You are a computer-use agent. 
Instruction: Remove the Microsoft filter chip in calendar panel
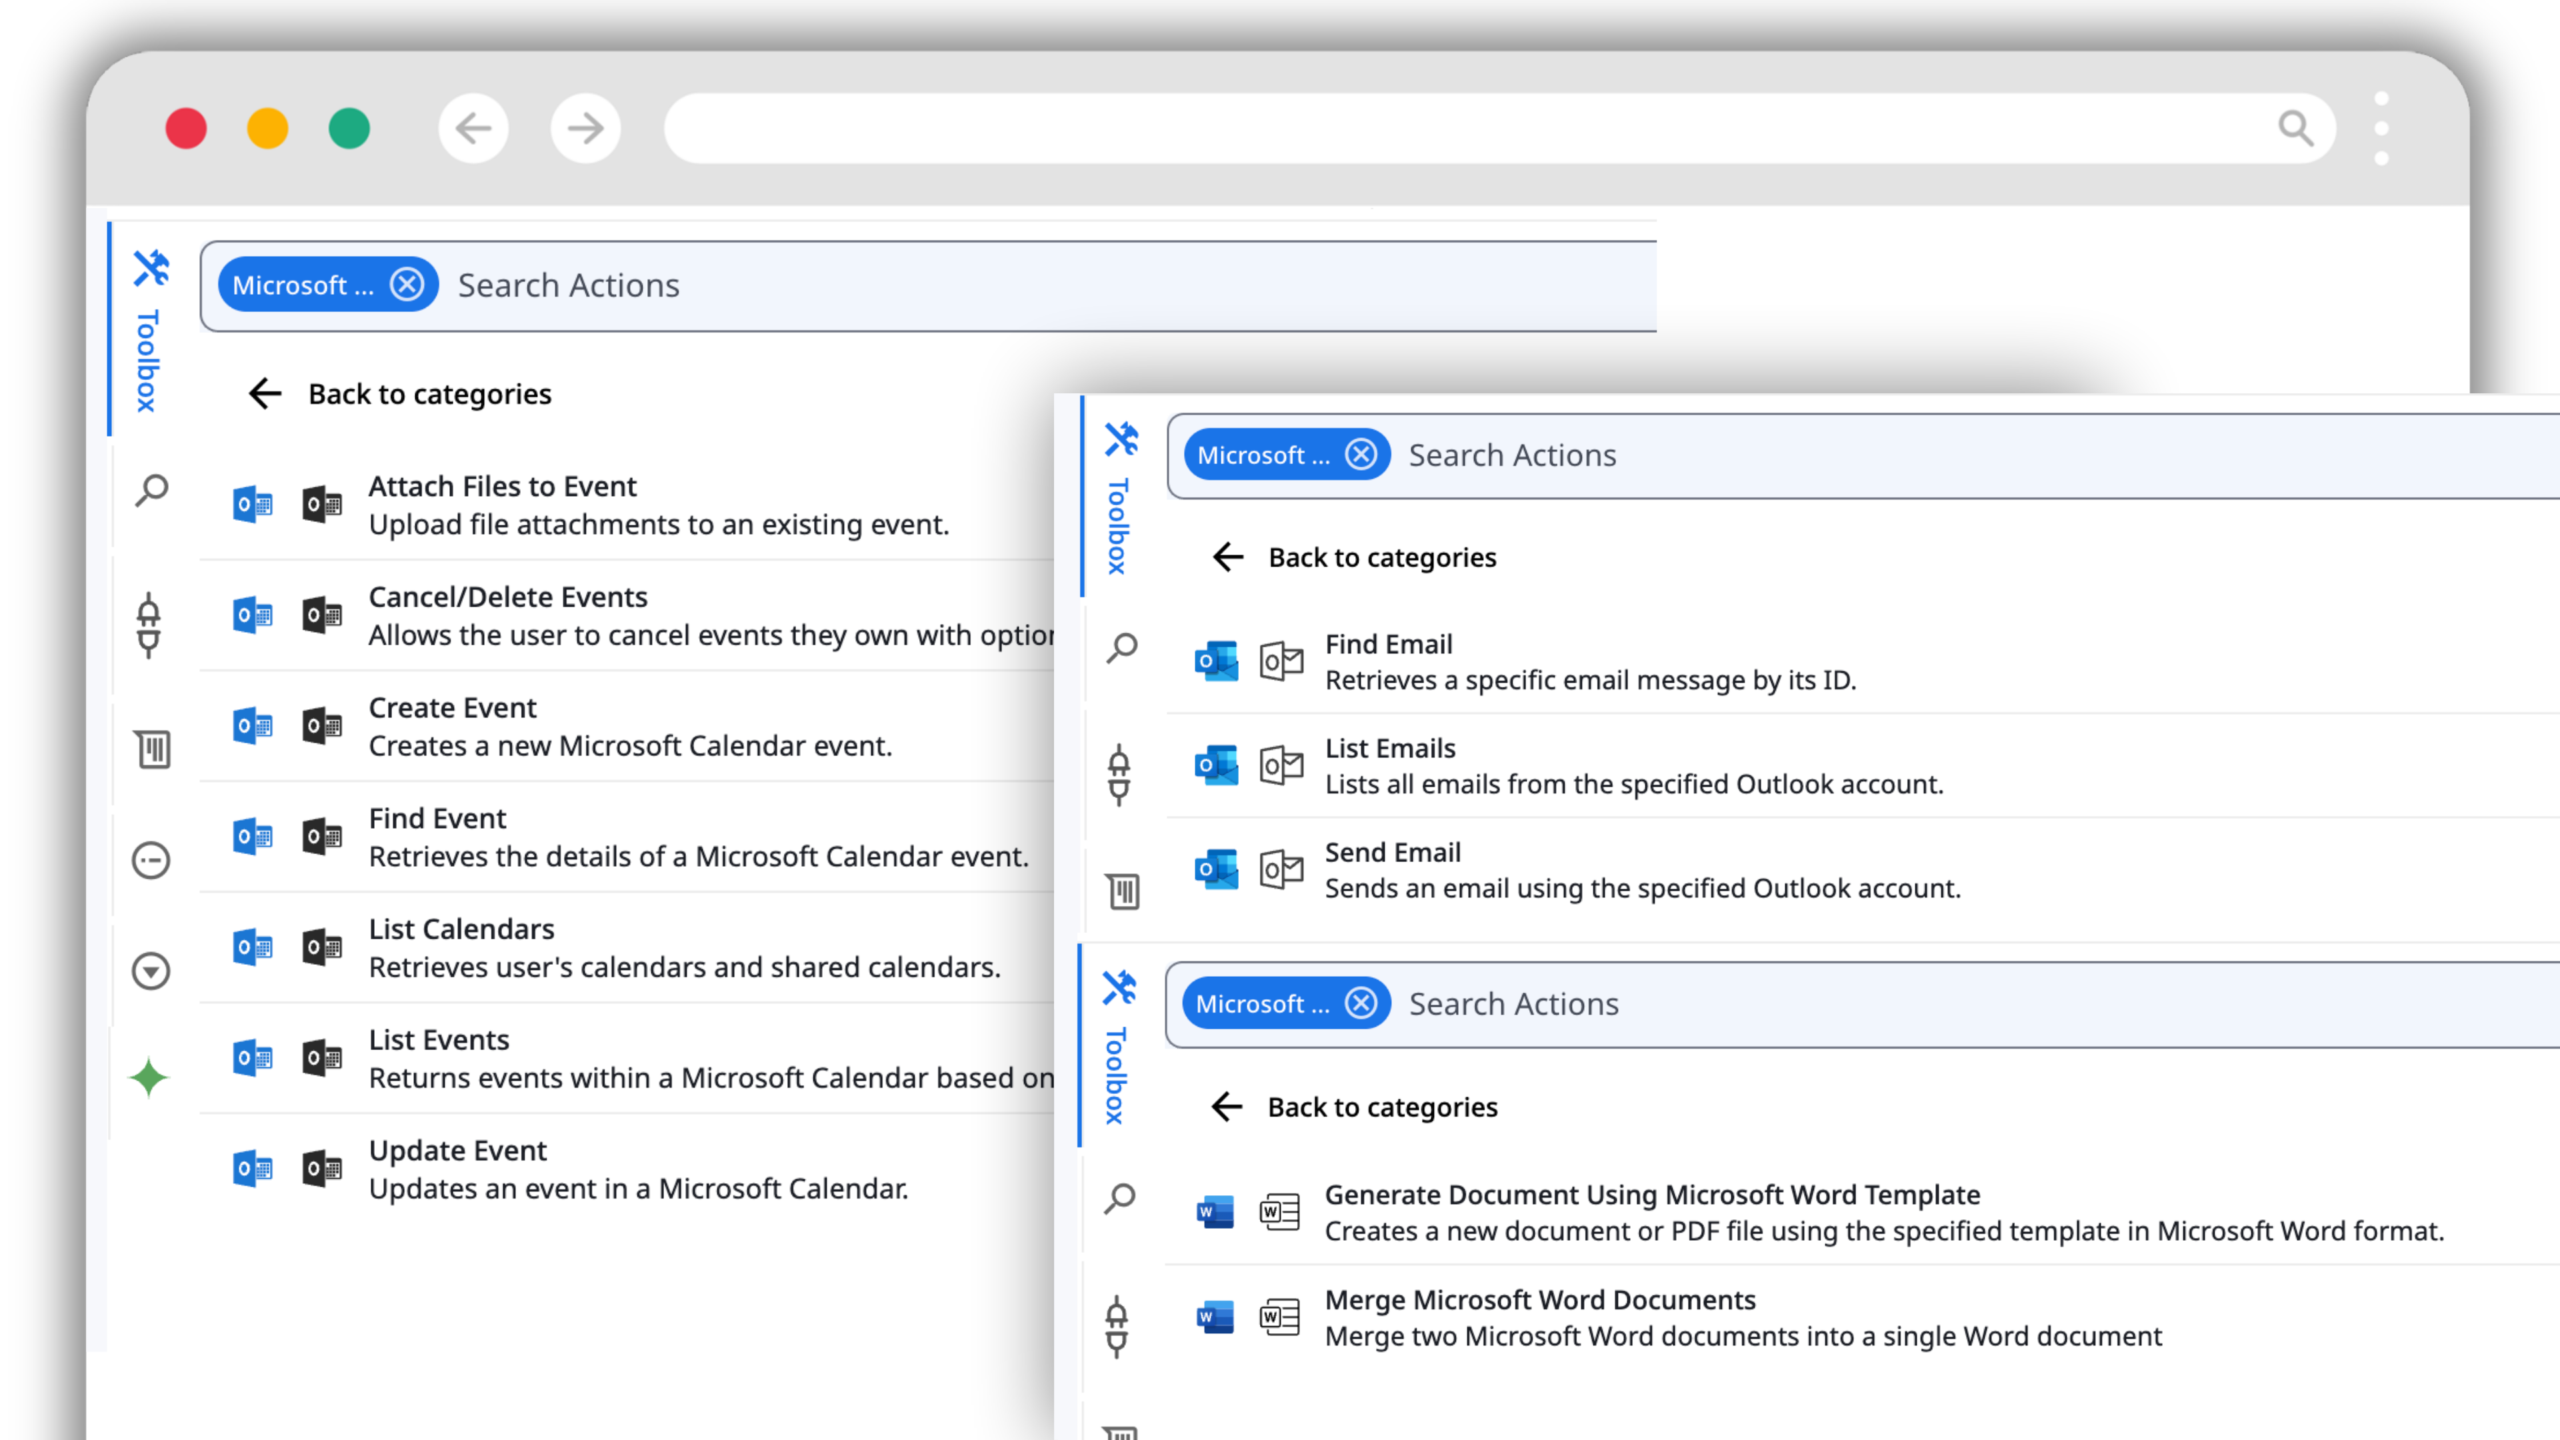(x=407, y=285)
